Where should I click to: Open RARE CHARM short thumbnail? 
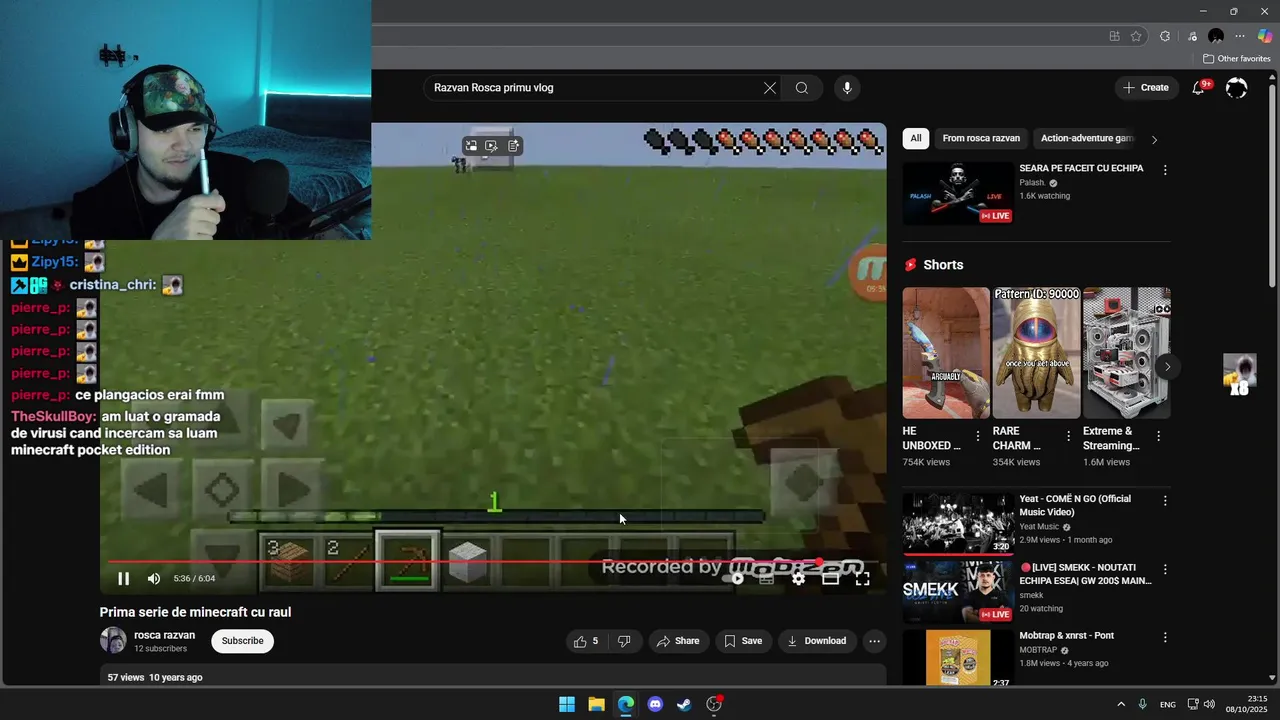pyautogui.click(x=1036, y=353)
